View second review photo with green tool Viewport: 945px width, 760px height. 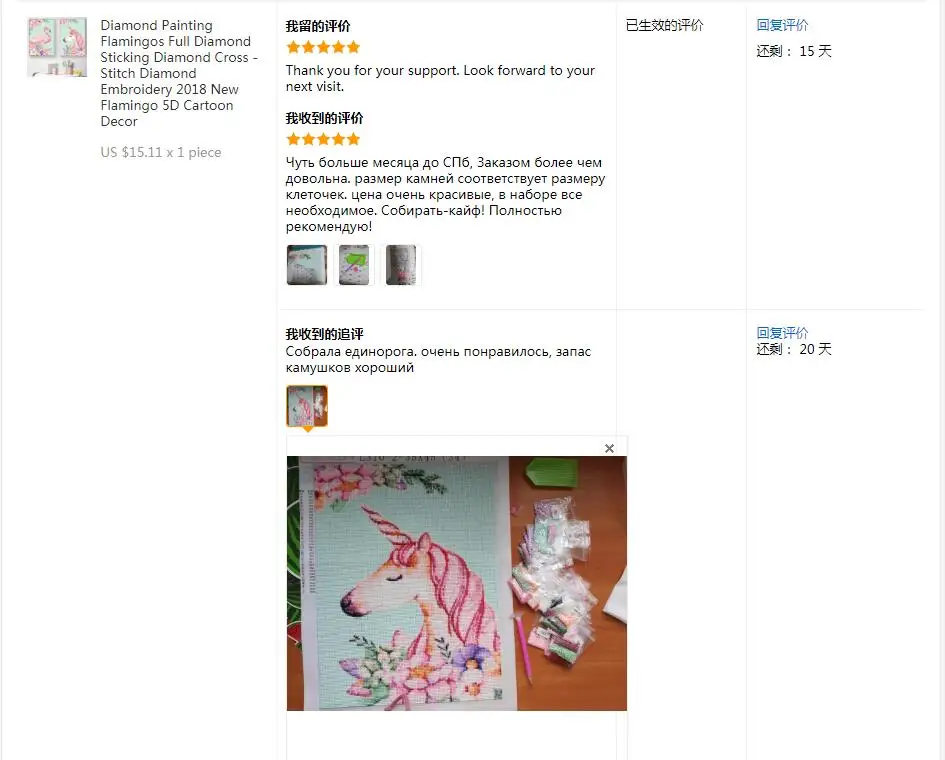354,265
